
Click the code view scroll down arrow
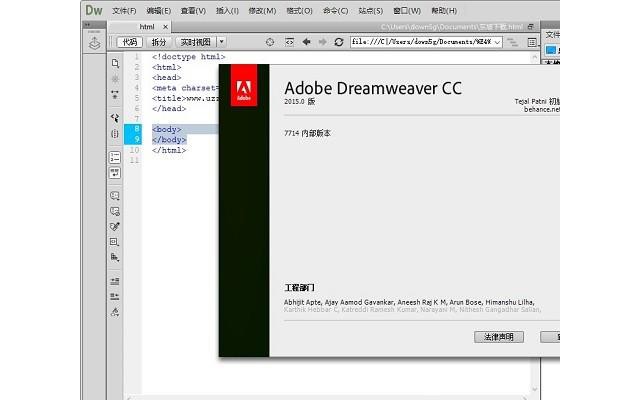535,389
